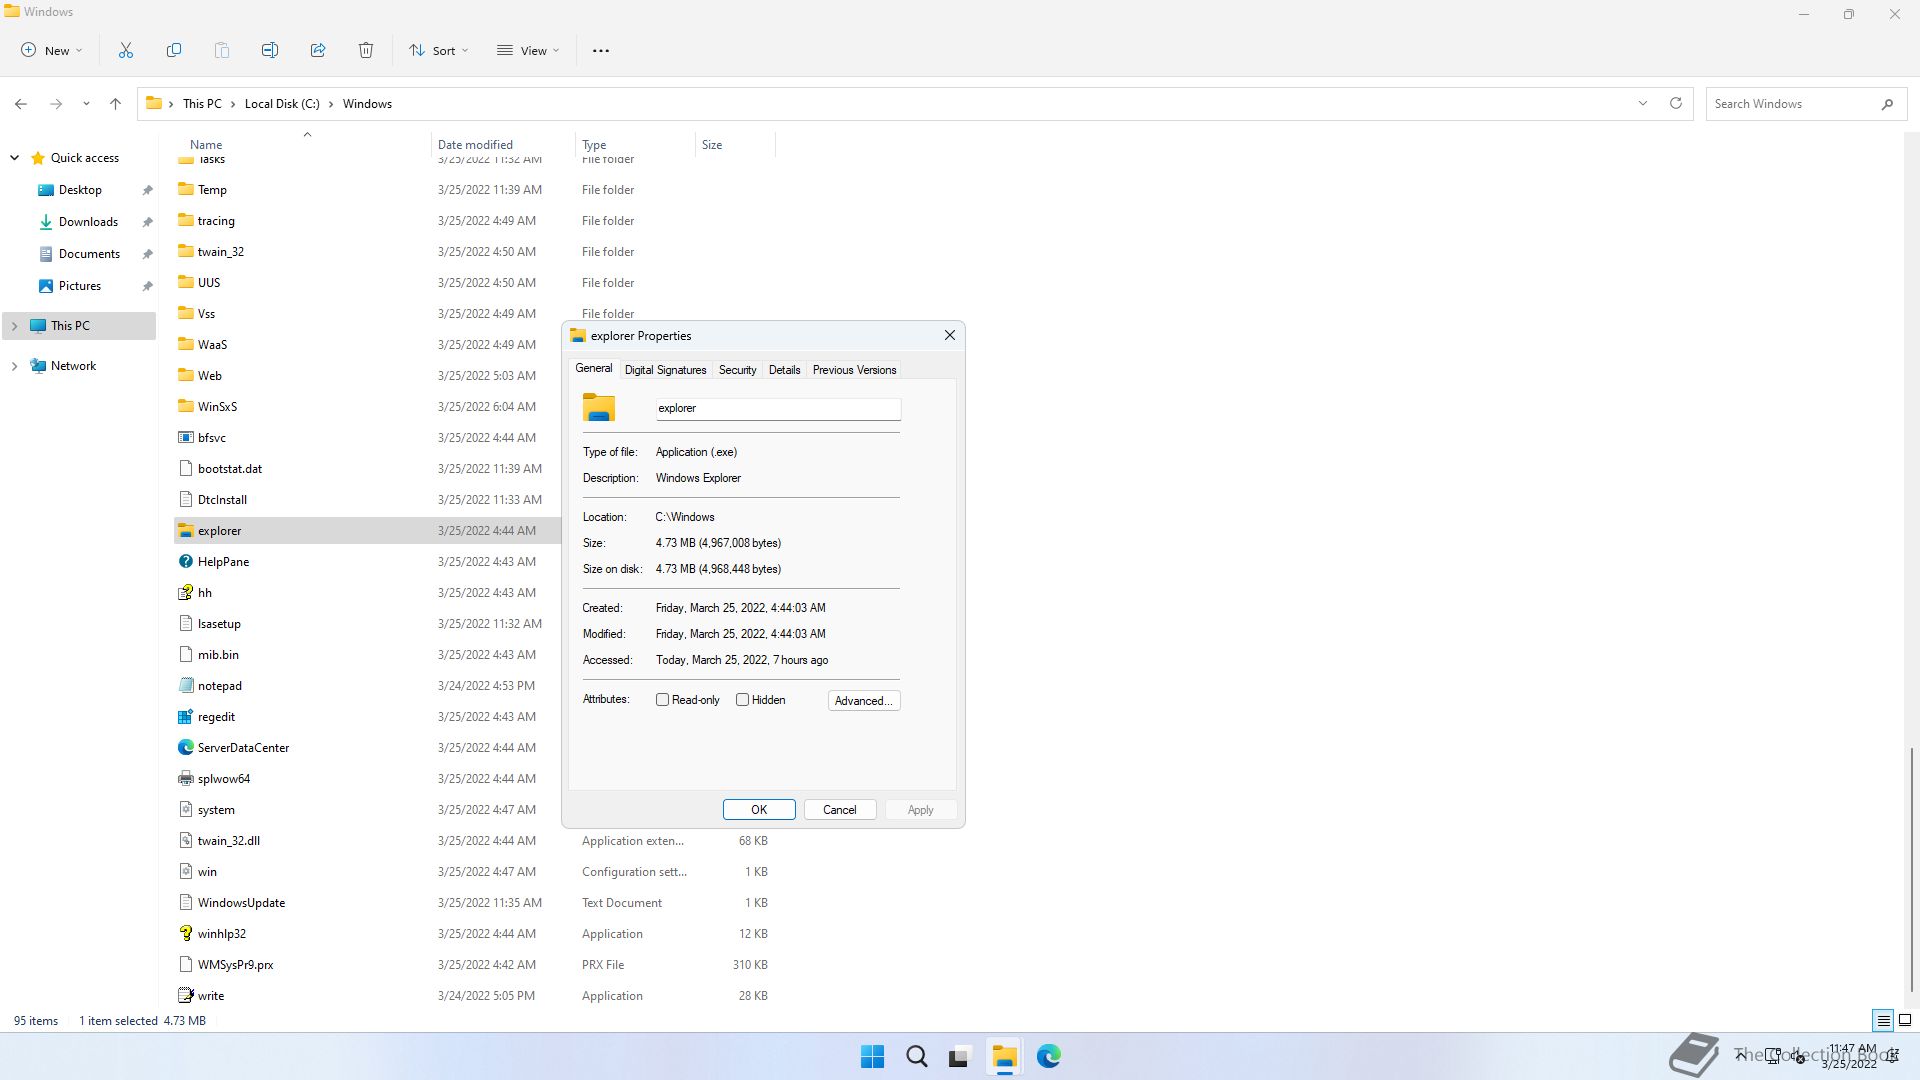This screenshot has width=1920, height=1080.
Task: Open the Sort dropdown menu
Action: pyautogui.click(x=439, y=50)
